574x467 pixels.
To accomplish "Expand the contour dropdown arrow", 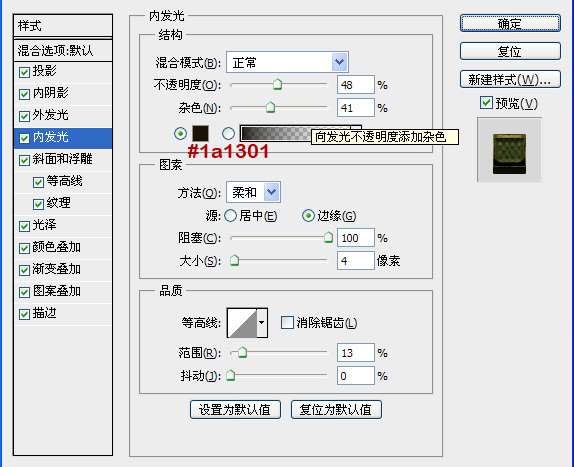I will pyautogui.click(x=262, y=322).
